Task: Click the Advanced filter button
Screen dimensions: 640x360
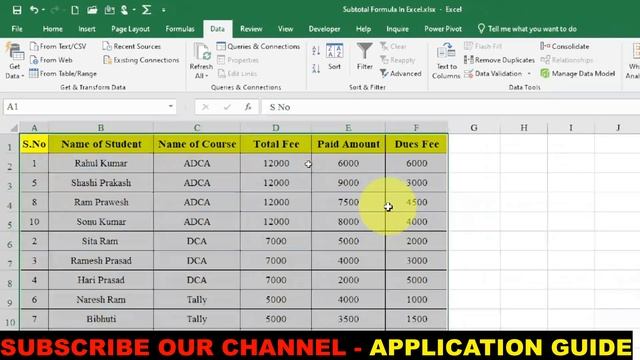Action: tap(400, 73)
